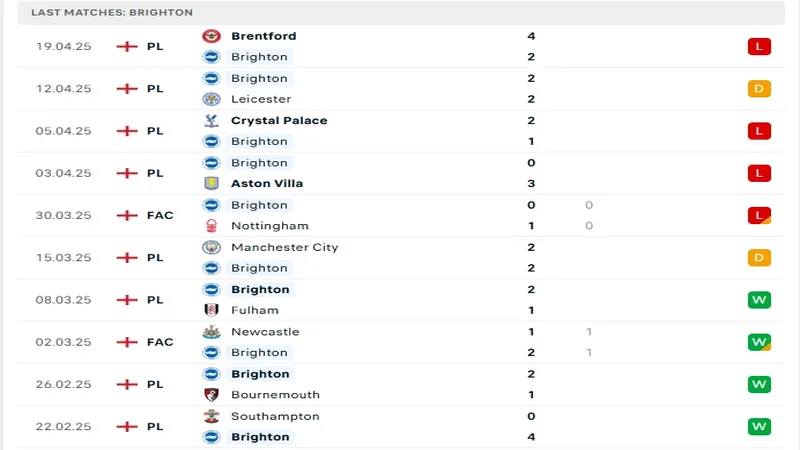
Task: Select the 02.03.25 FAC match row date
Action: [x=63, y=342]
